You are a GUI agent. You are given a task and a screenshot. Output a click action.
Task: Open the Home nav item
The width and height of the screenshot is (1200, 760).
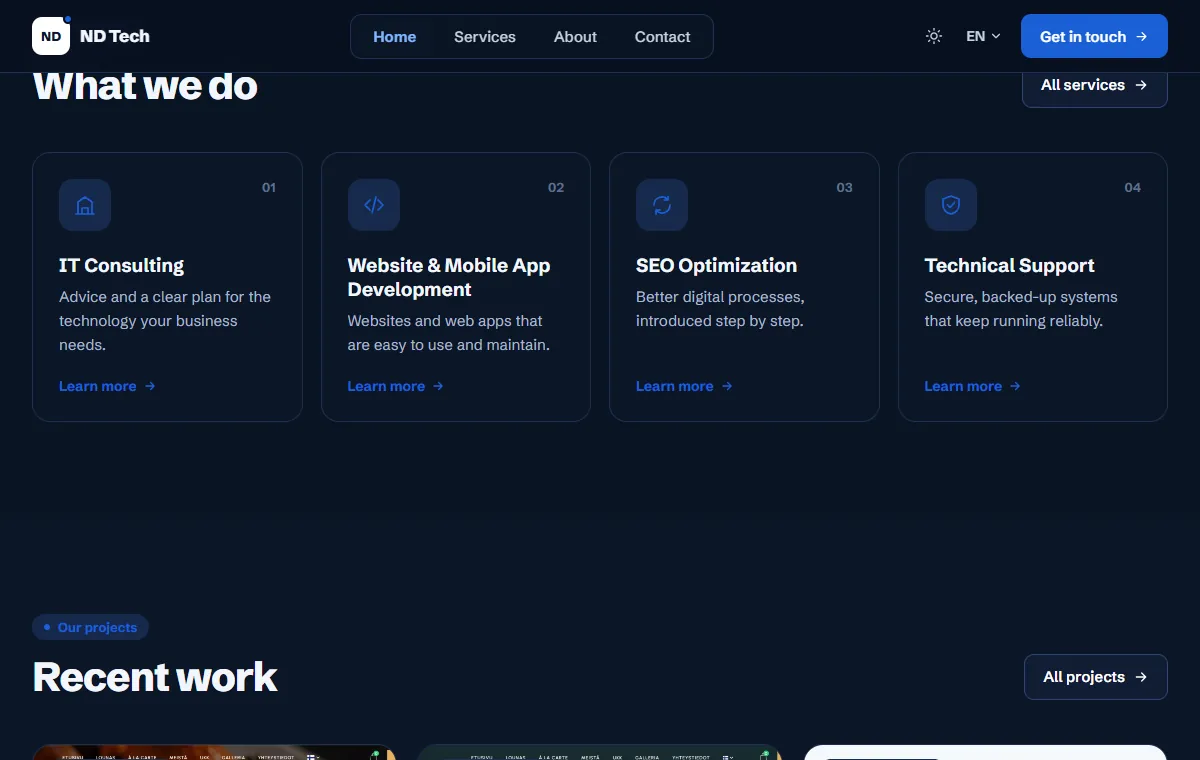click(x=395, y=37)
